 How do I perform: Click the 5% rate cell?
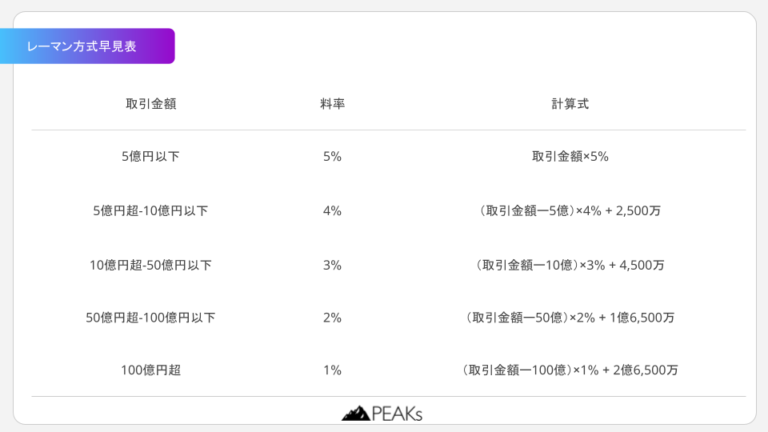point(332,157)
